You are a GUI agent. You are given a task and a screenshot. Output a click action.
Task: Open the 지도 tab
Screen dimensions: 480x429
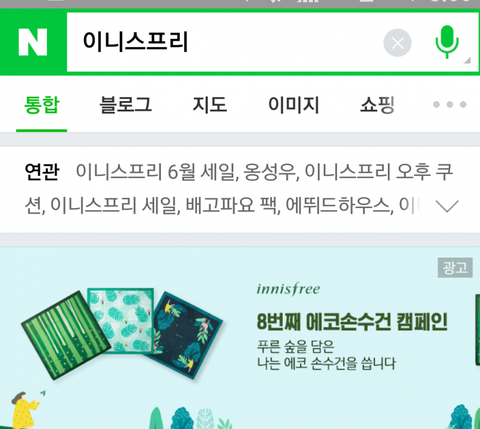coord(210,105)
